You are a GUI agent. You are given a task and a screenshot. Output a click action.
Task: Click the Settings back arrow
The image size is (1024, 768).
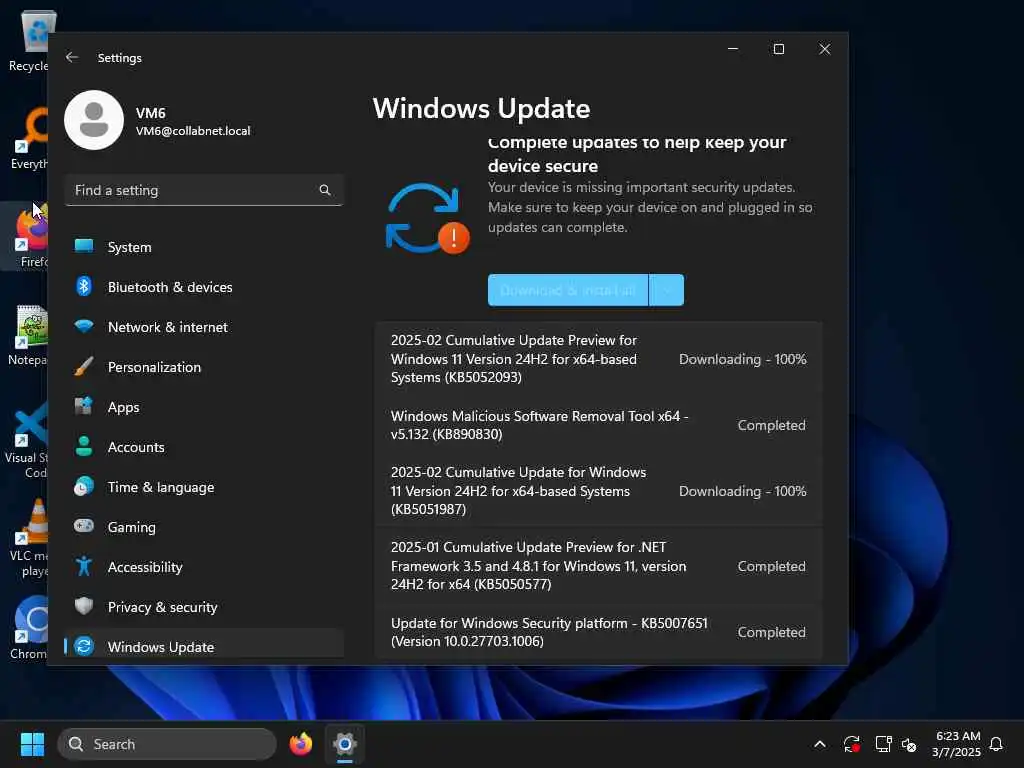coord(72,57)
